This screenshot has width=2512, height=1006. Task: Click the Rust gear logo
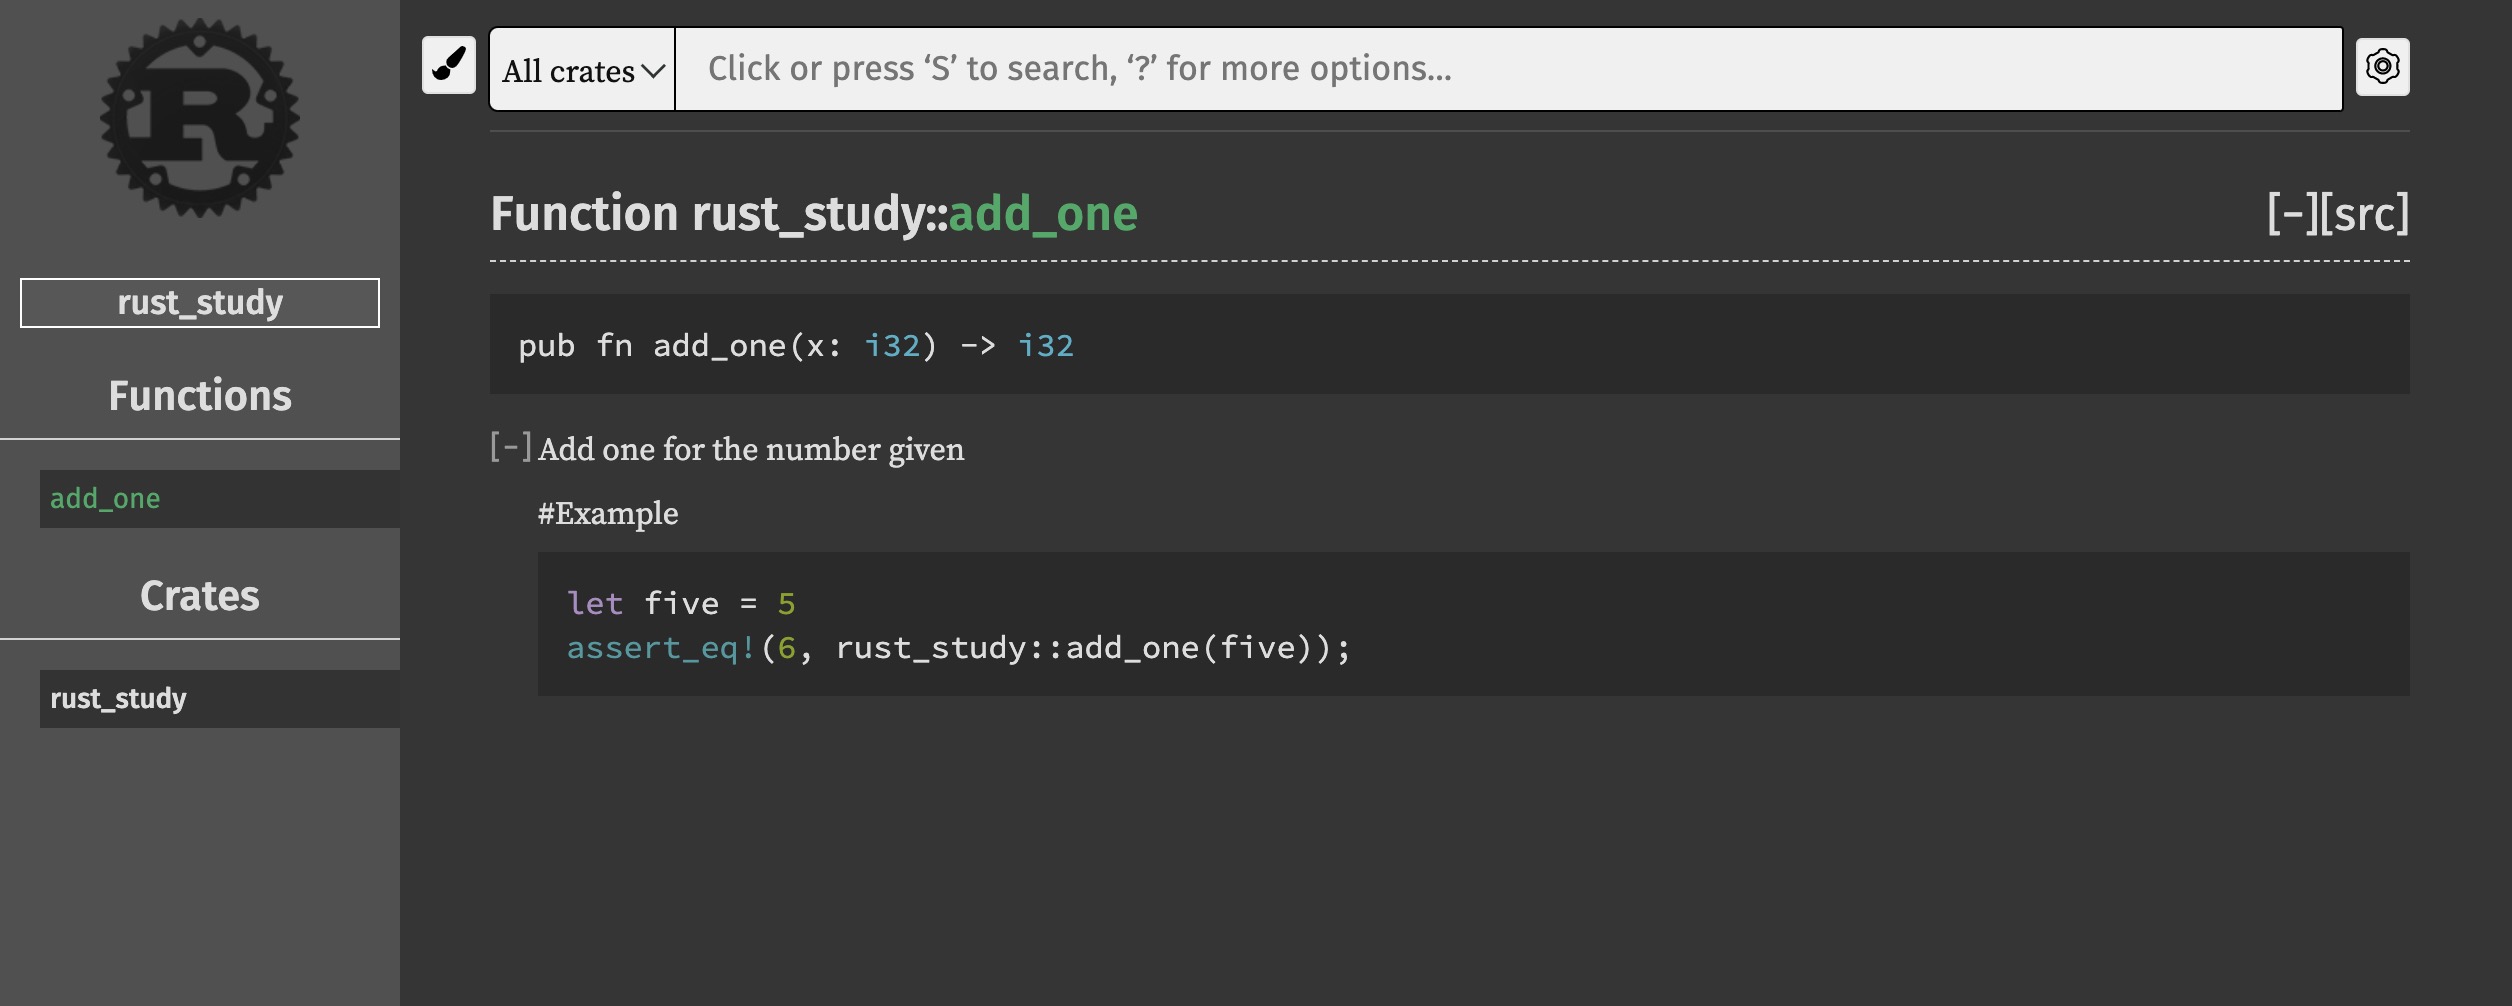click(199, 118)
